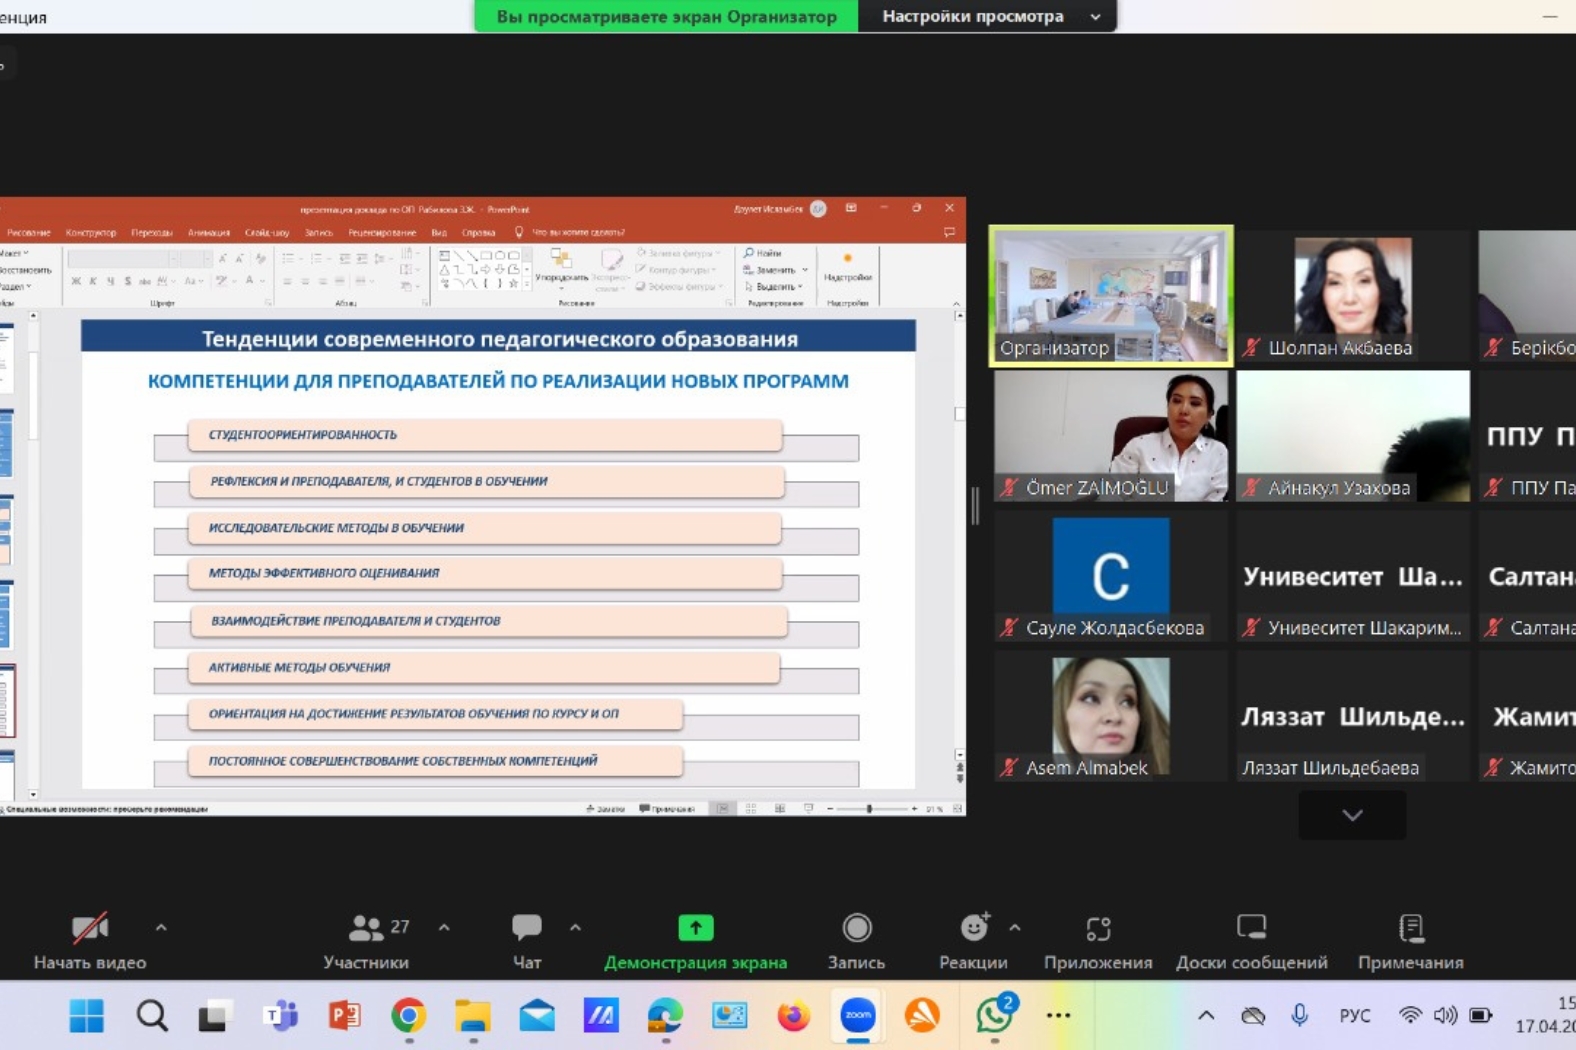Open the Chat panel
The image size is (1576, 1050).
[x=526, y=929]
